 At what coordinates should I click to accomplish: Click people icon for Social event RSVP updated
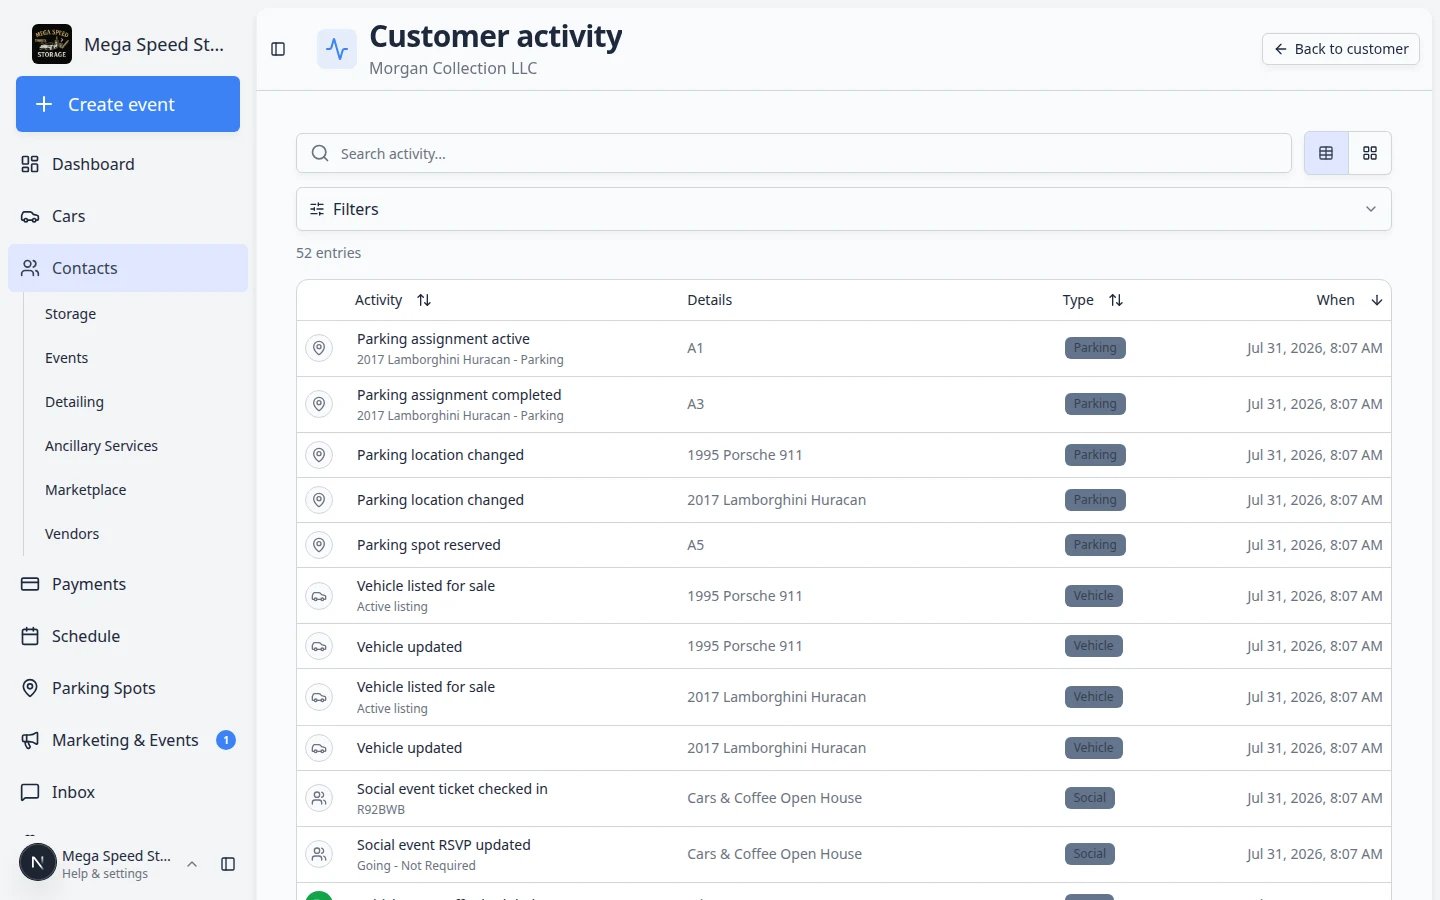(x=319, y=854)
